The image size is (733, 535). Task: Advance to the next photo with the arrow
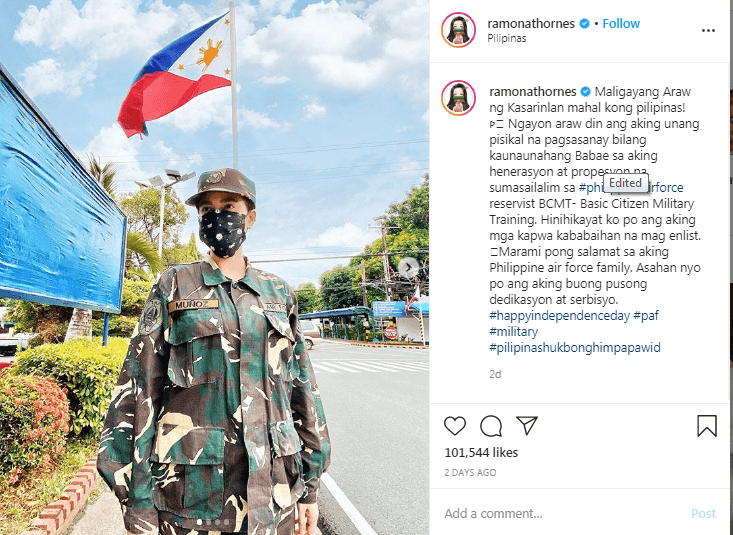coord(409,268)
